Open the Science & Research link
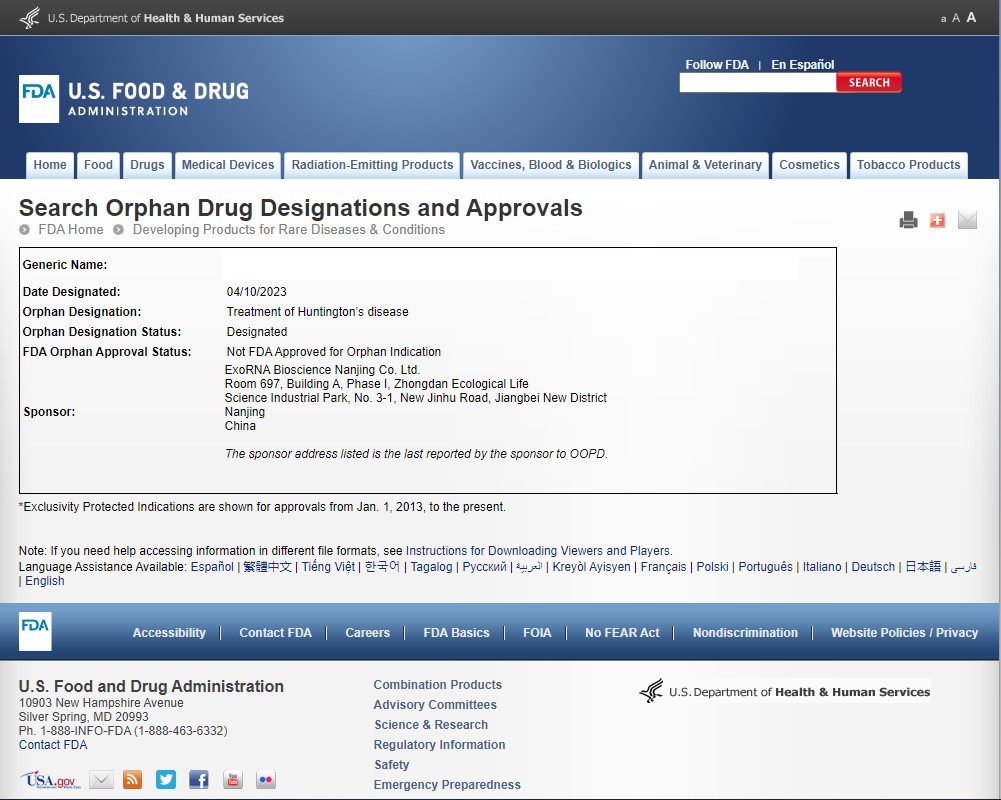 (431, 725)
